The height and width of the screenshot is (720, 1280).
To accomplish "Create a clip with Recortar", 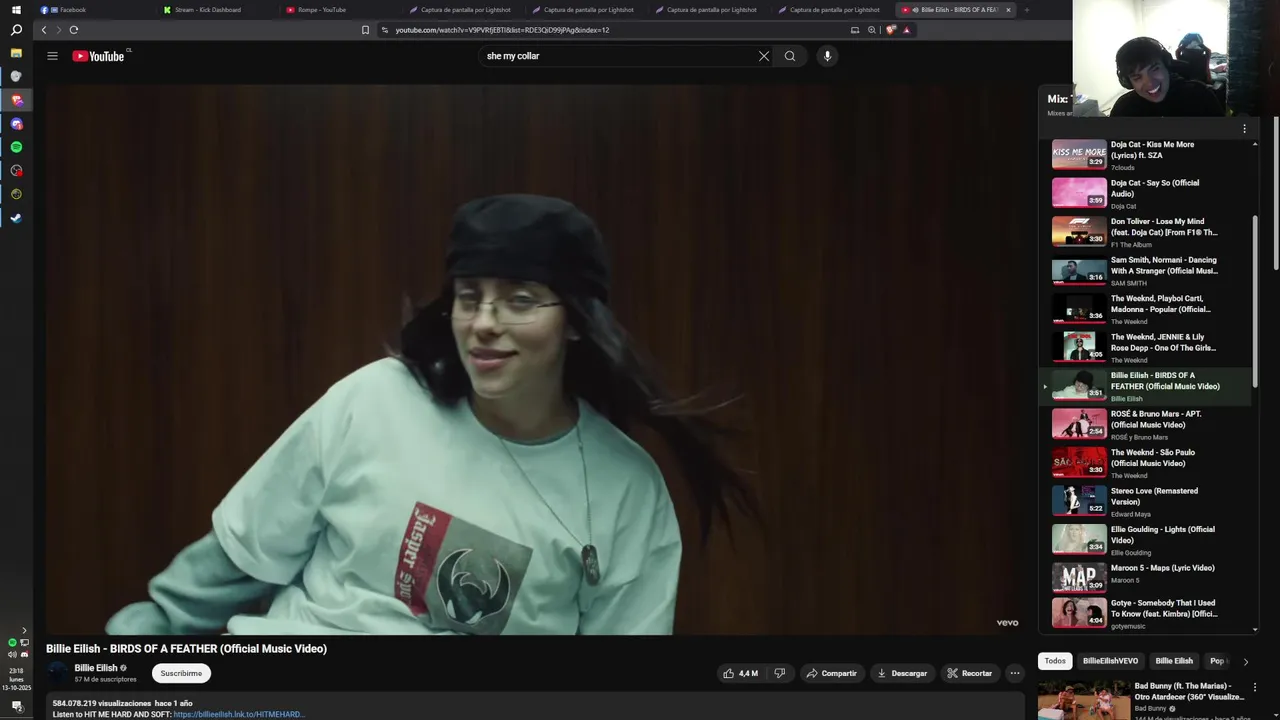I will coord(969,673).
